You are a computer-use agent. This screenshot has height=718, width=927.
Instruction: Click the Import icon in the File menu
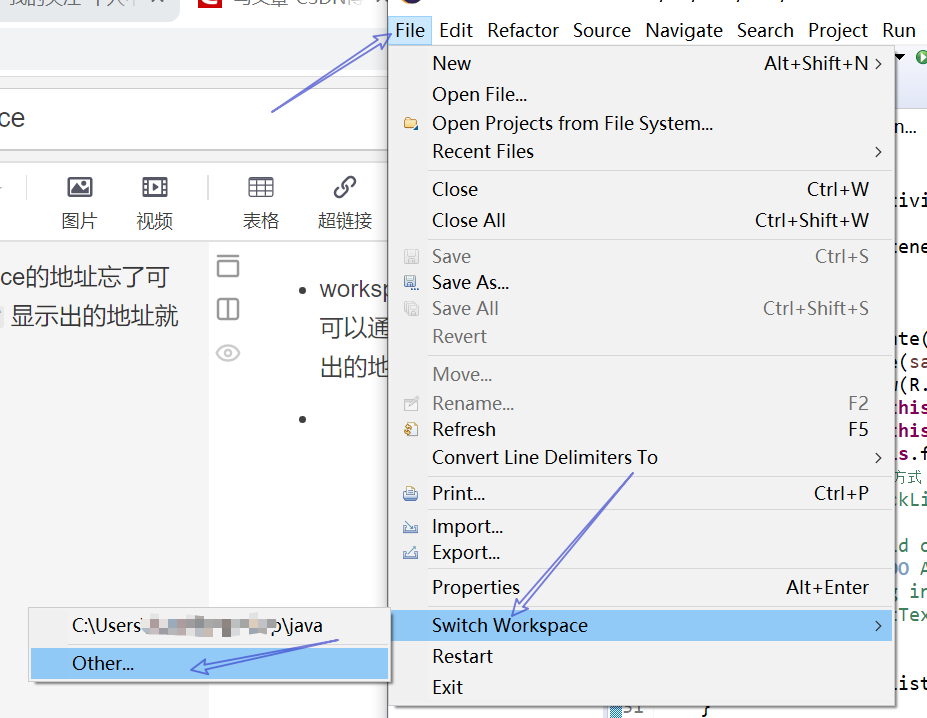tap(411, 527)
